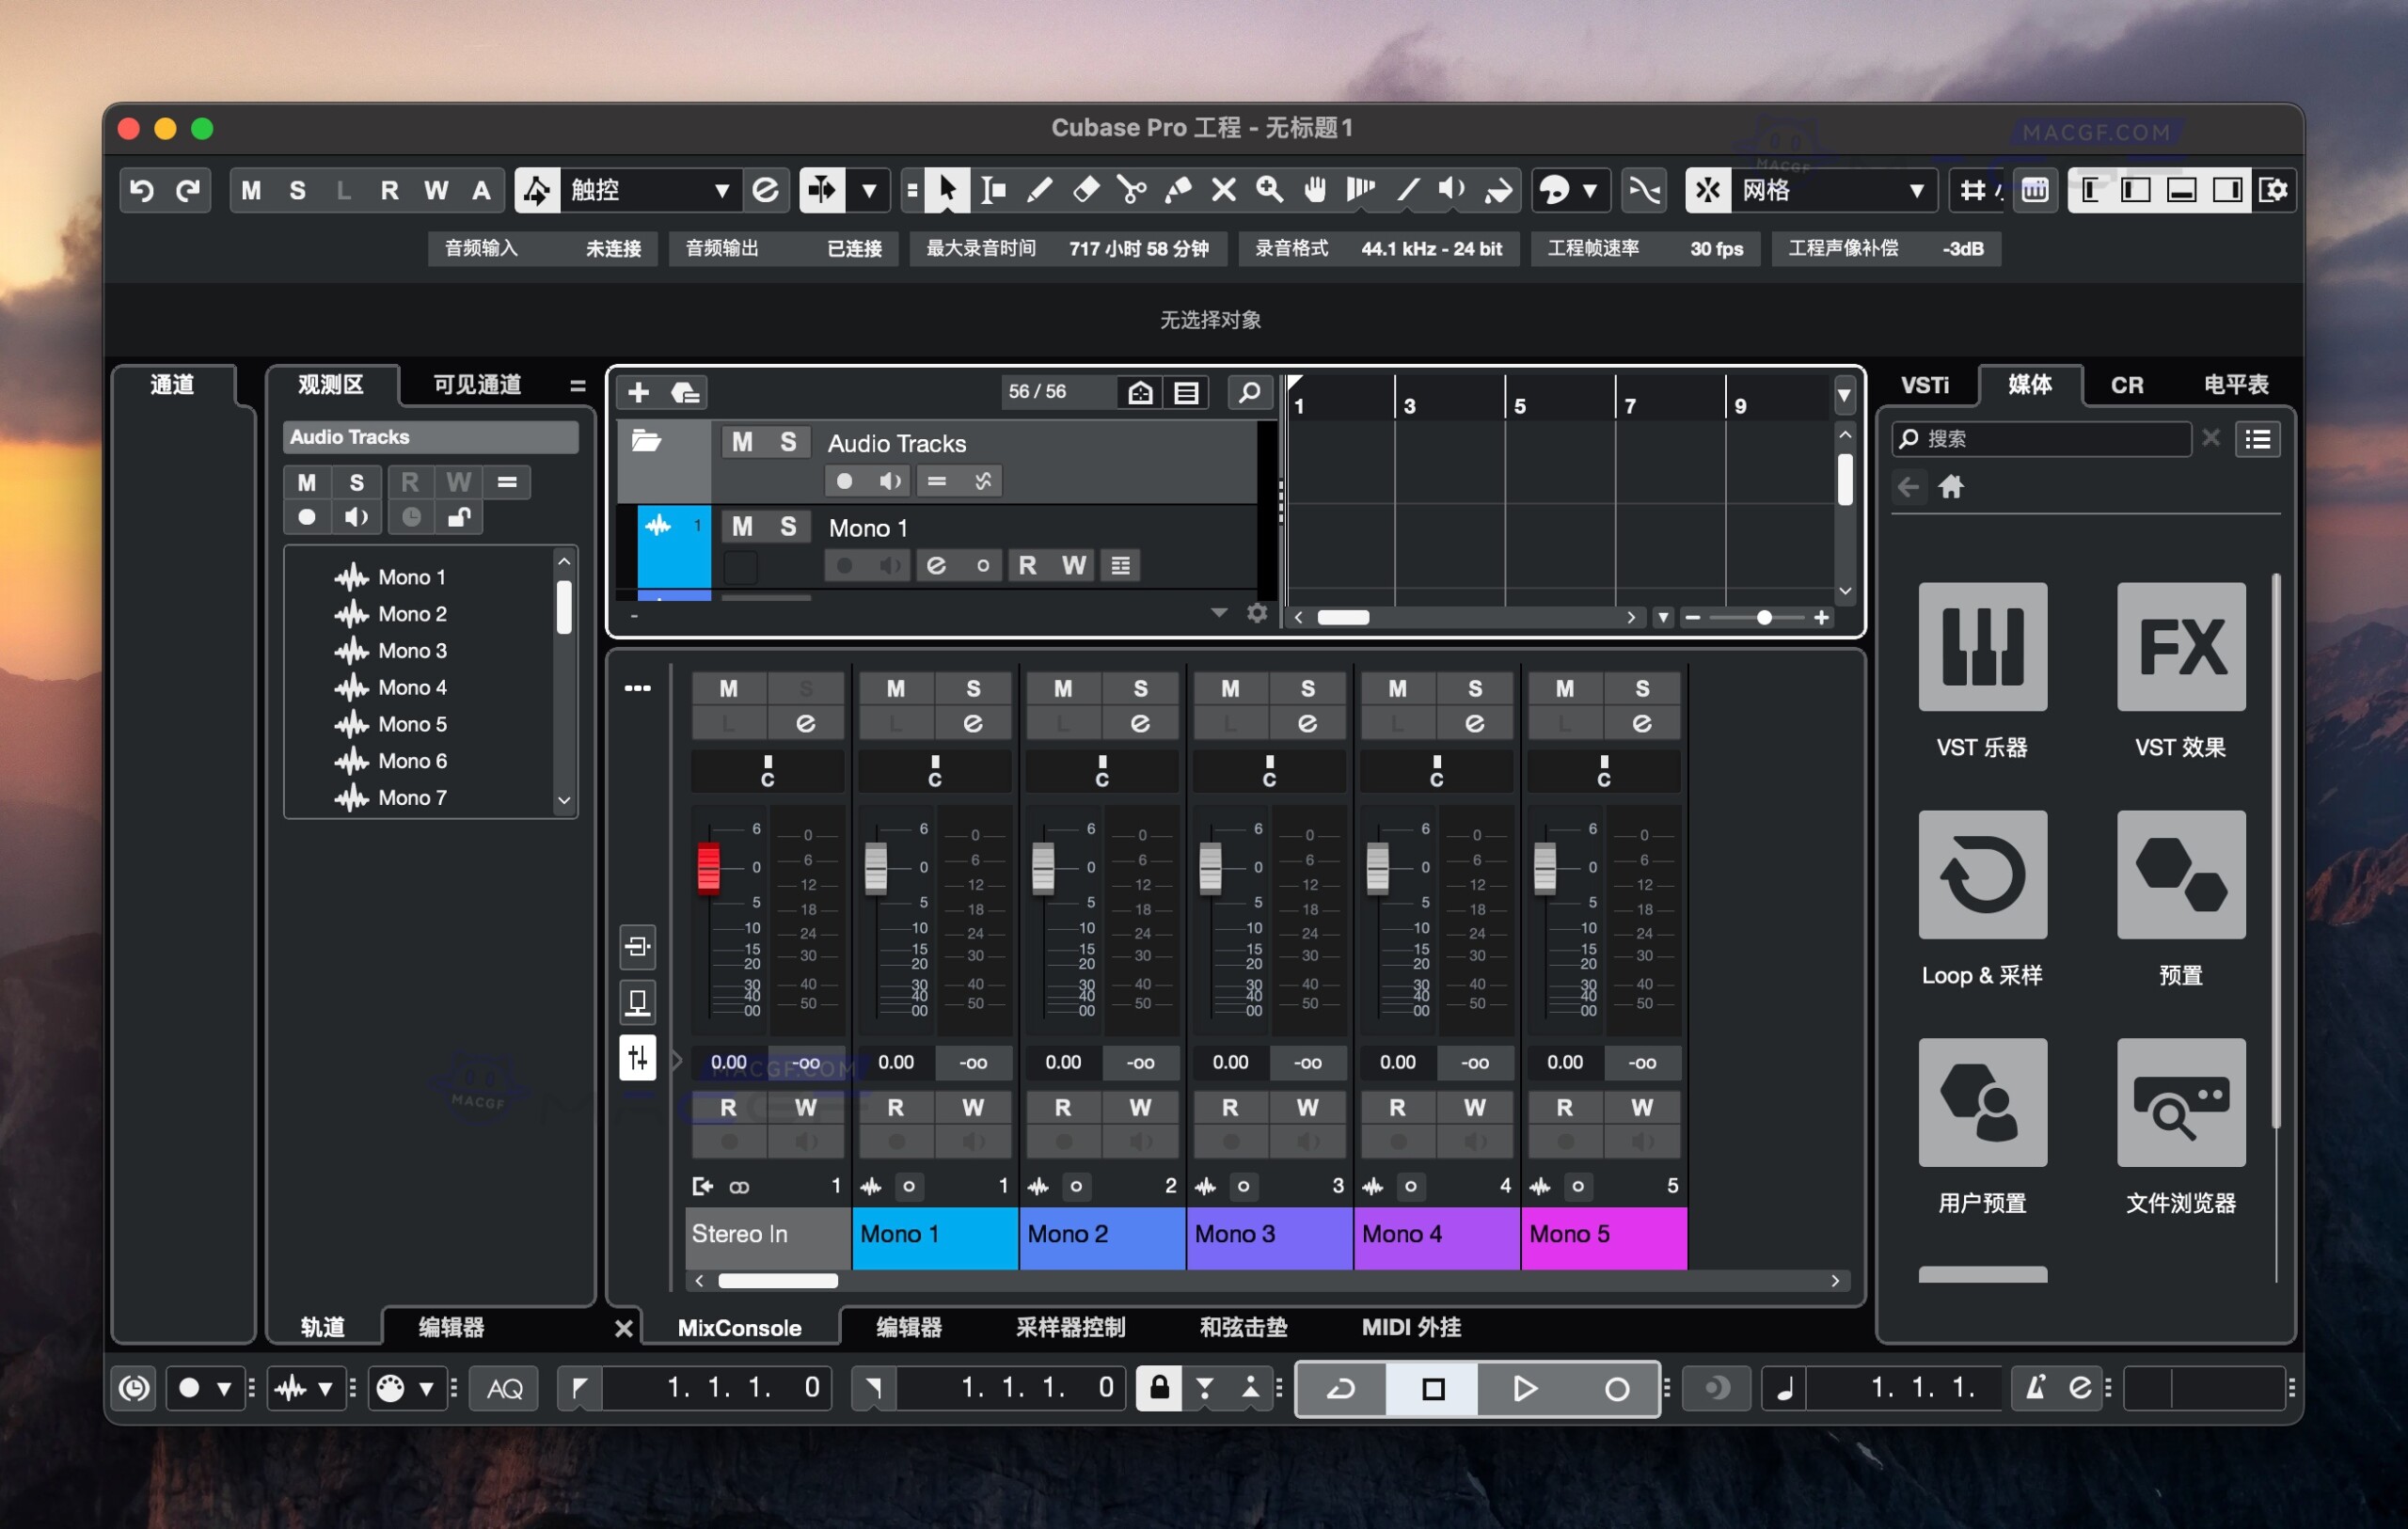
Task: Select the Eraser tool
Action: (x=1086, y=190)
